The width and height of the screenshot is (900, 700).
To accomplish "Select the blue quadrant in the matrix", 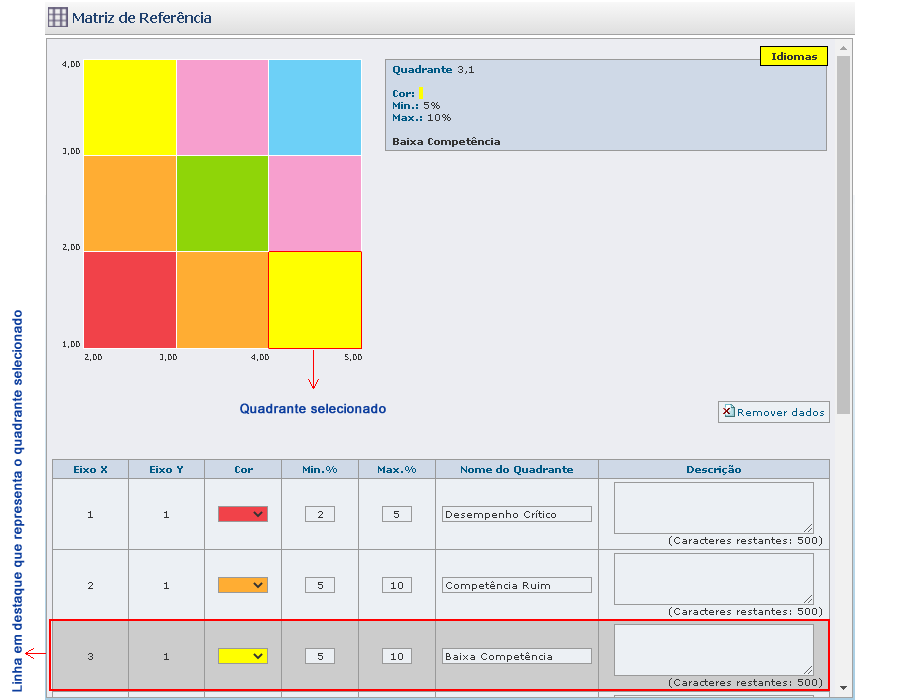I will tap(315, 107).
